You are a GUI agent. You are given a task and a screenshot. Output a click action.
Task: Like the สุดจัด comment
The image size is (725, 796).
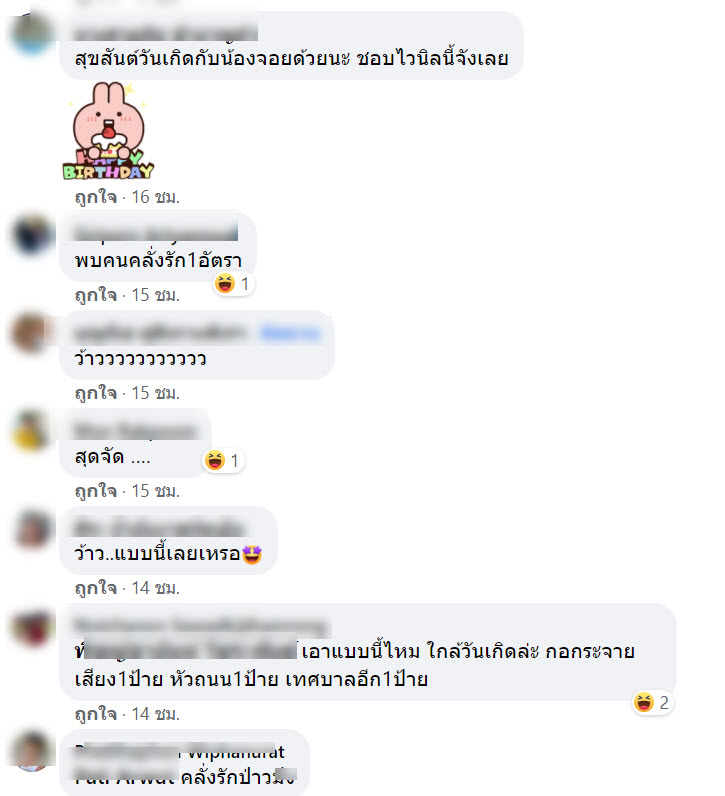pyautogui.click(x=96, y=491)
